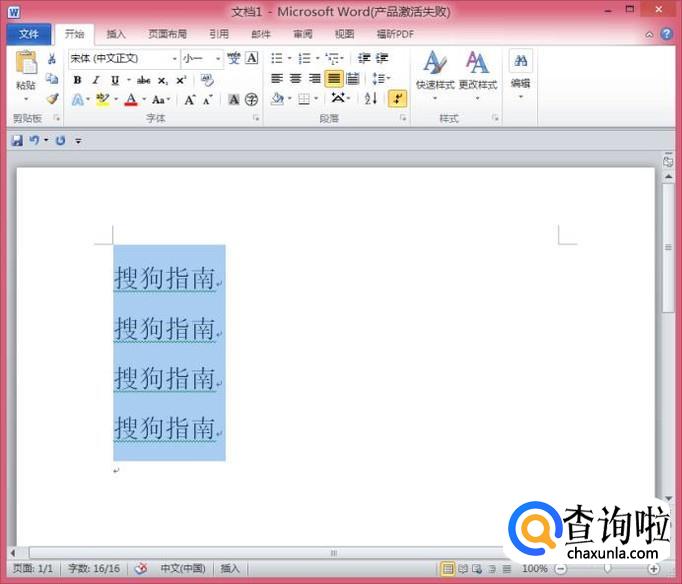Switch to the Foxit PDF tab
The width and height of the screenshot is (682, 584).
pyautogui.click(x=395, y=34)
